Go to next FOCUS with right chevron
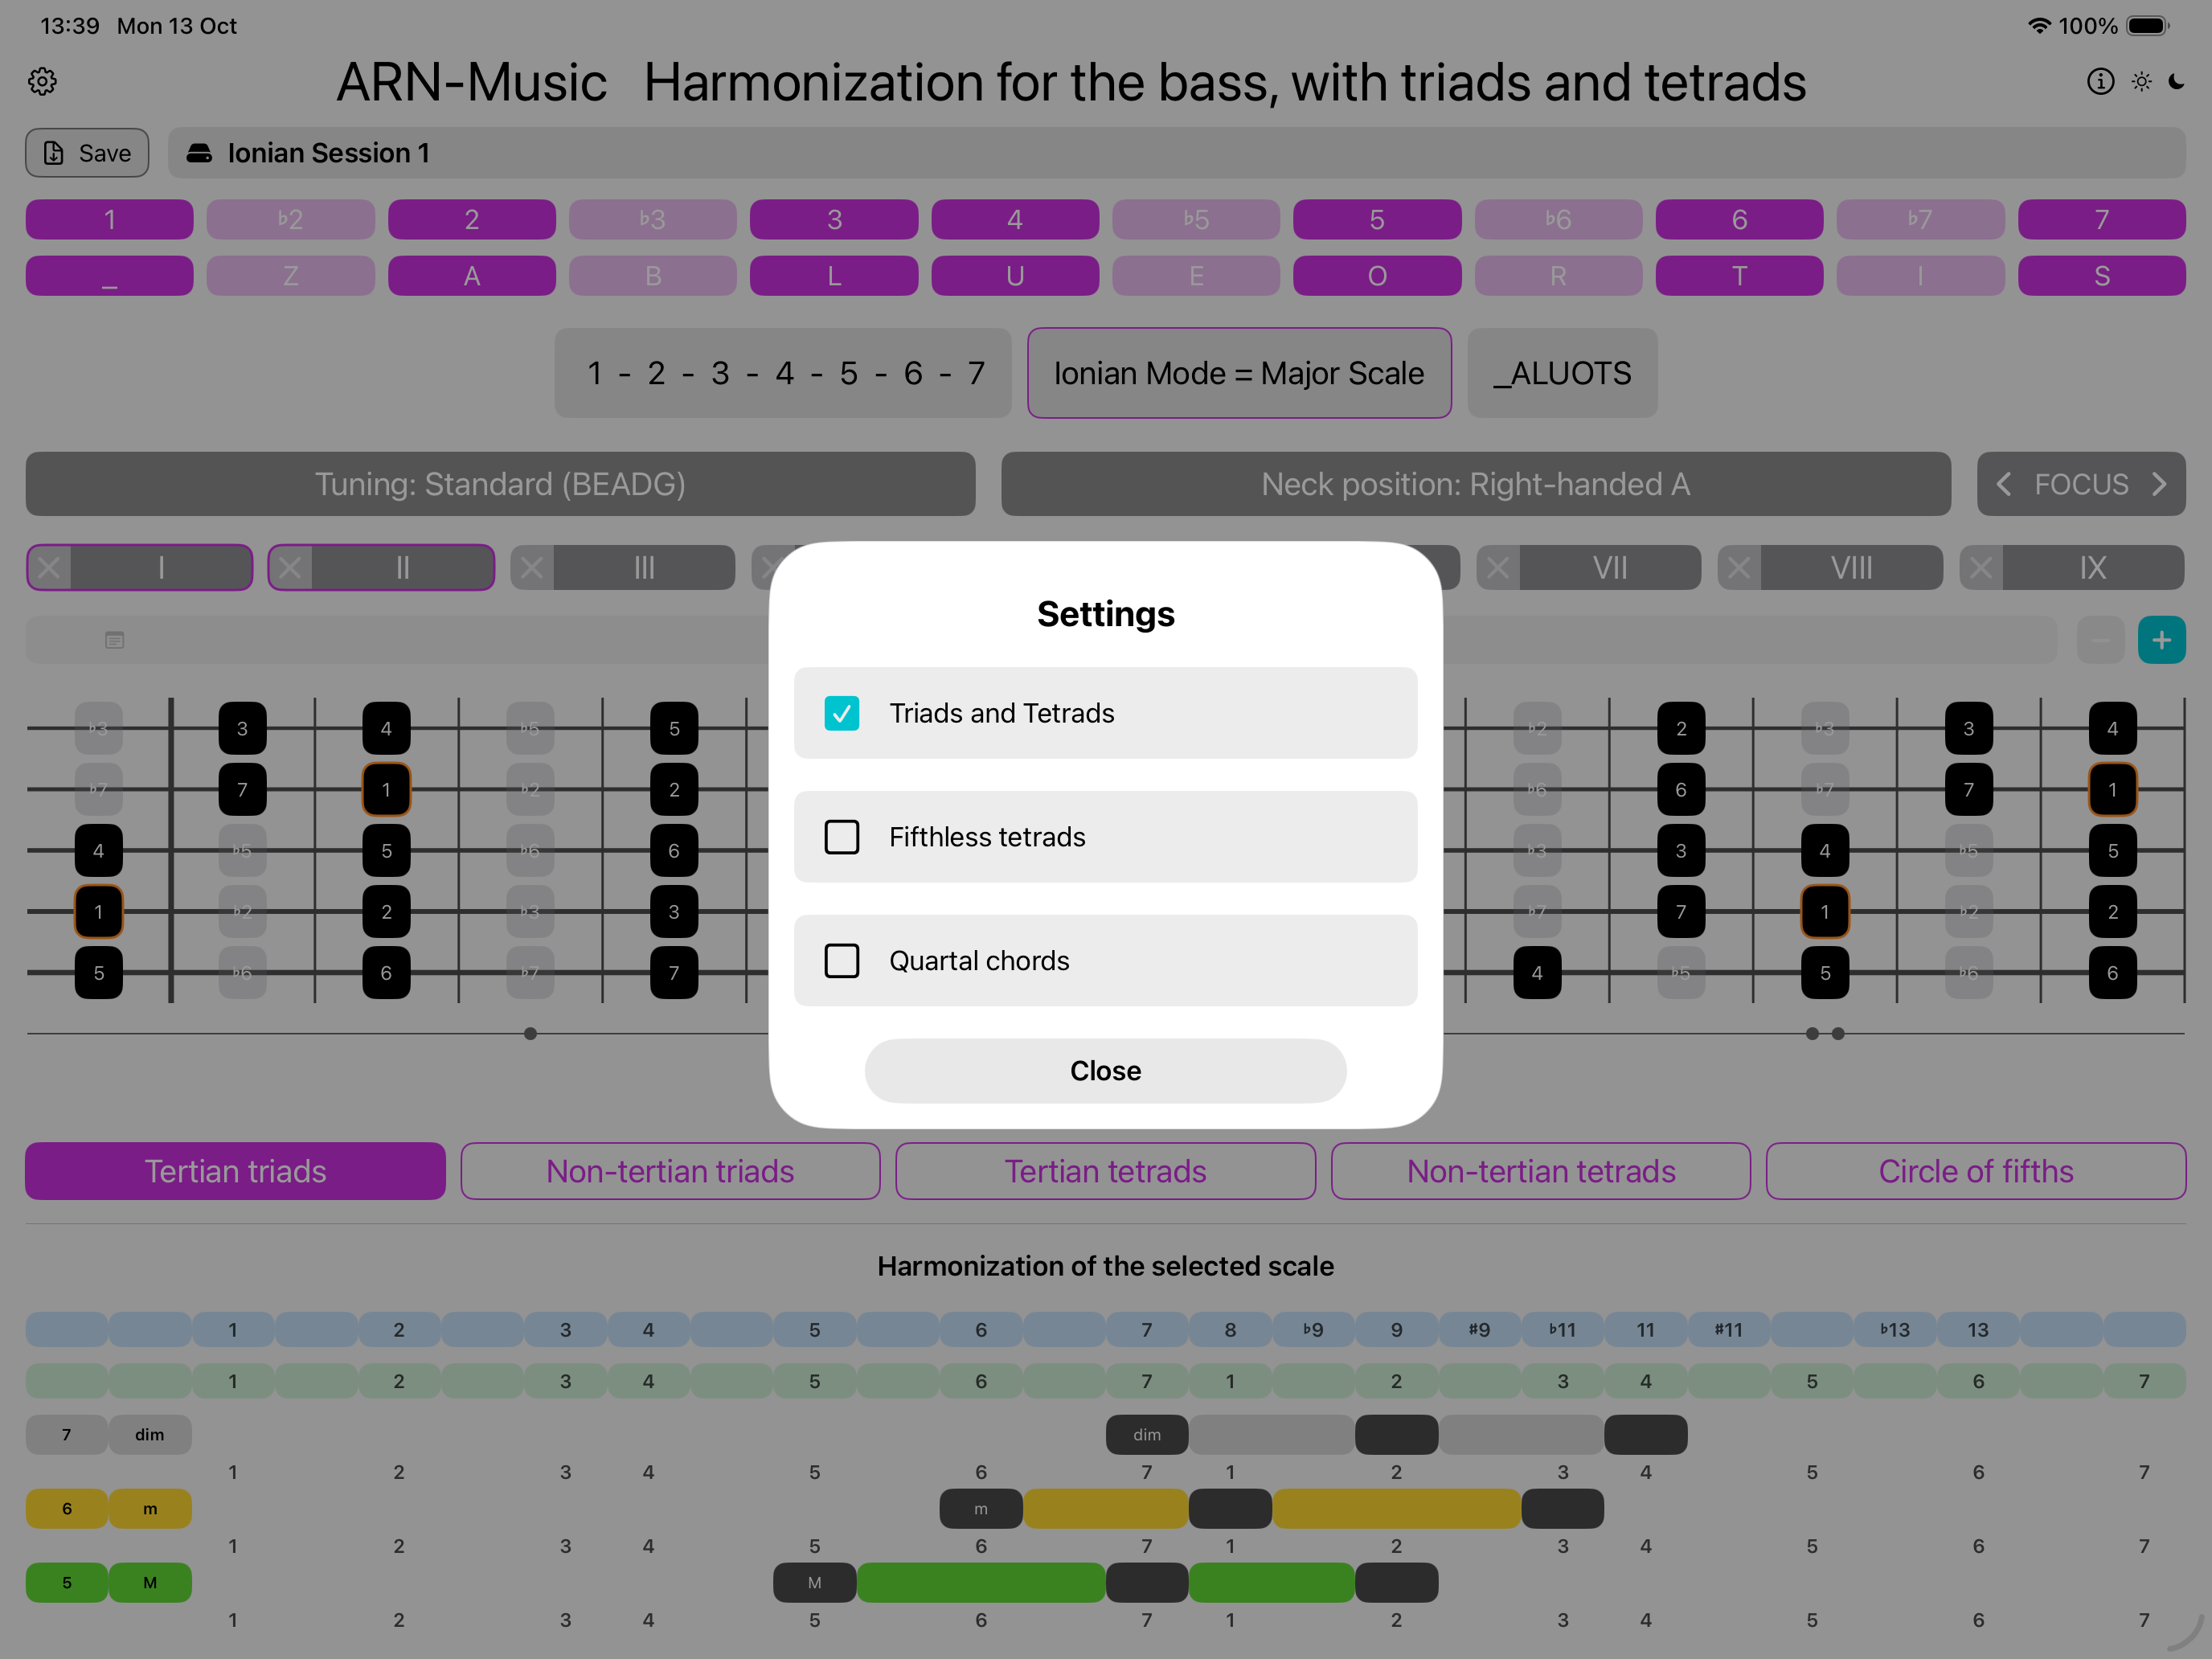The image size is (2212, 1659). (x=2159, y=484)
